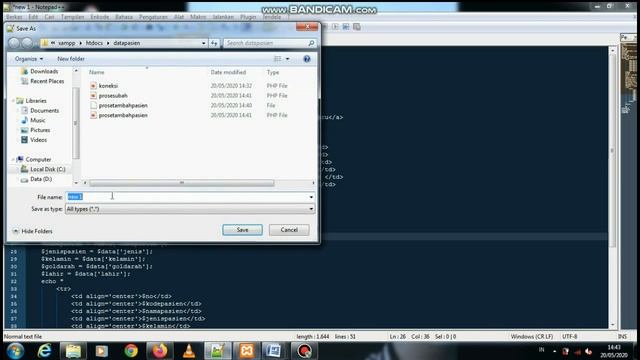Open Windows Explorer from the taskbar
Image resolution: width=640 pixels, height=360 pixels.
click(73, 351)
